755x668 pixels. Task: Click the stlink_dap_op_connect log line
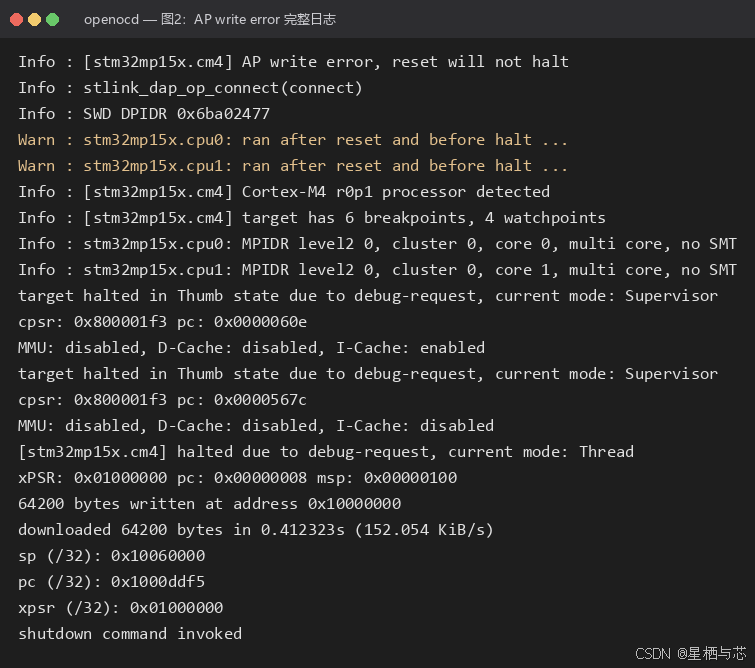click(x=190, y=88)
